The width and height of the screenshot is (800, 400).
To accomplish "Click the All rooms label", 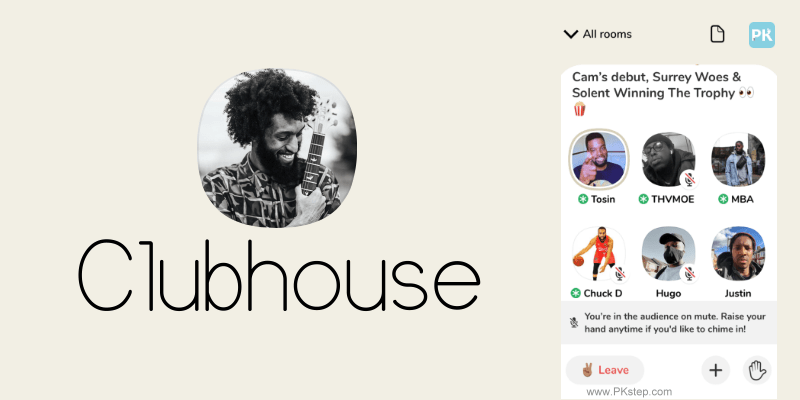I will (x=607, y=34).
